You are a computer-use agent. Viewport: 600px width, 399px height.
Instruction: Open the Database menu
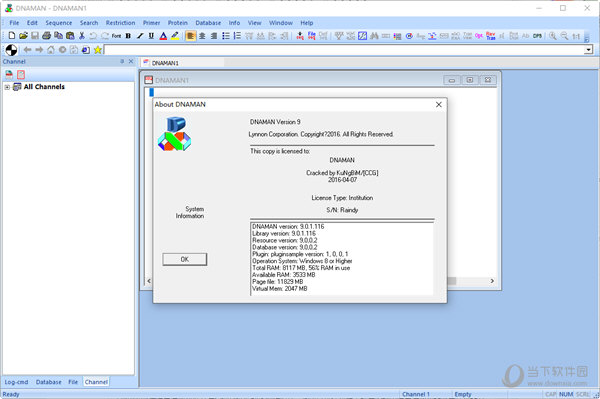point(208,23)
